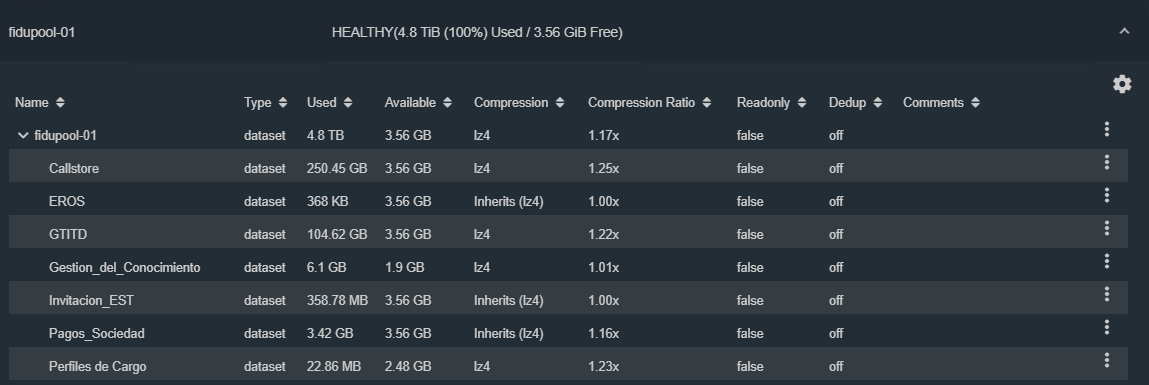Open actions menu for Gestion_del_Conocimiento row
The image size is (1149, 385).
click(1106, 261)
